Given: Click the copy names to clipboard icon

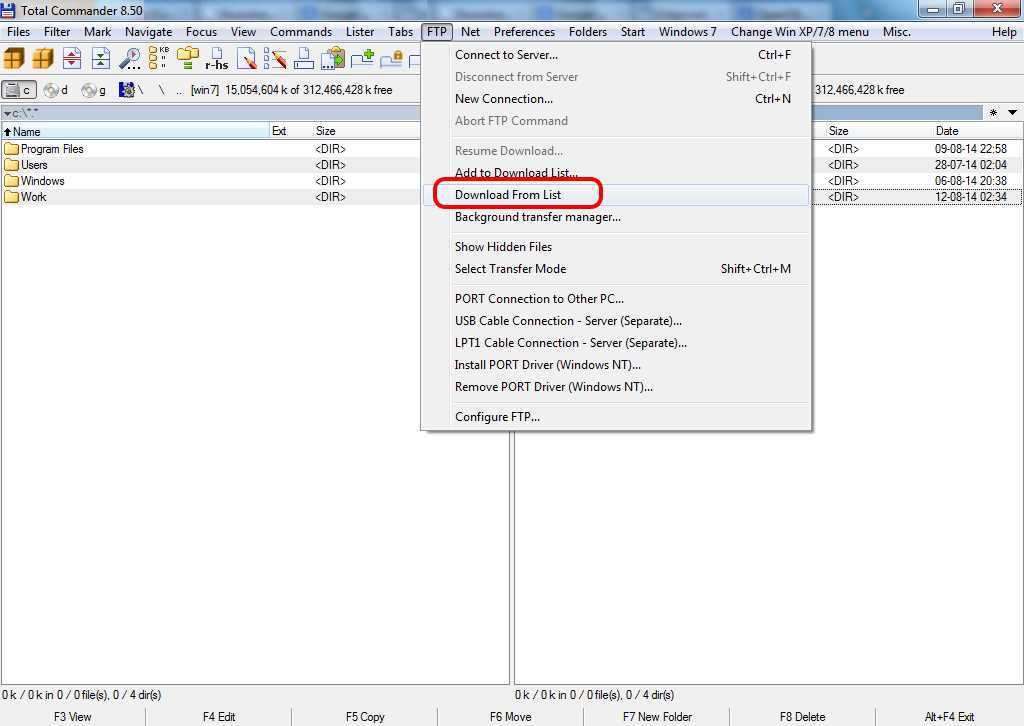Looking at the screenshot, I should tap(333, 59).
